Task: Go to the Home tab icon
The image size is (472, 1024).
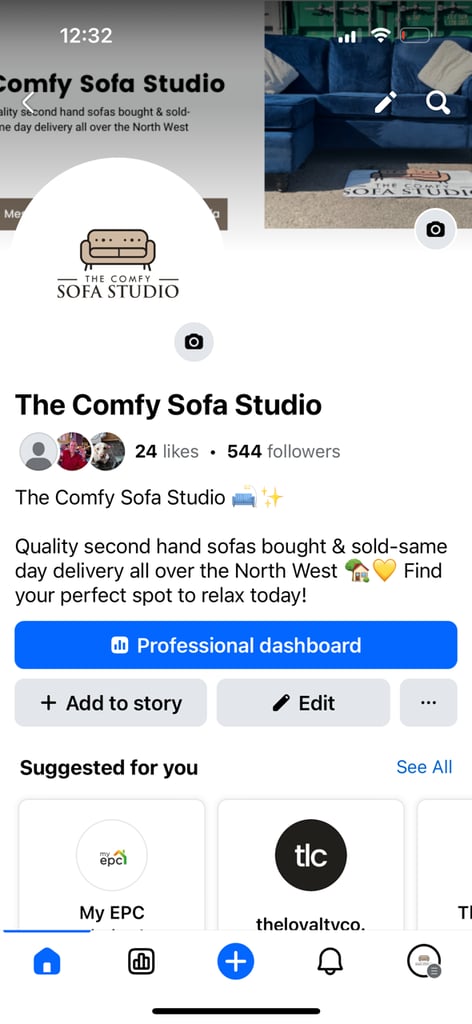Action: pos(47,962)
